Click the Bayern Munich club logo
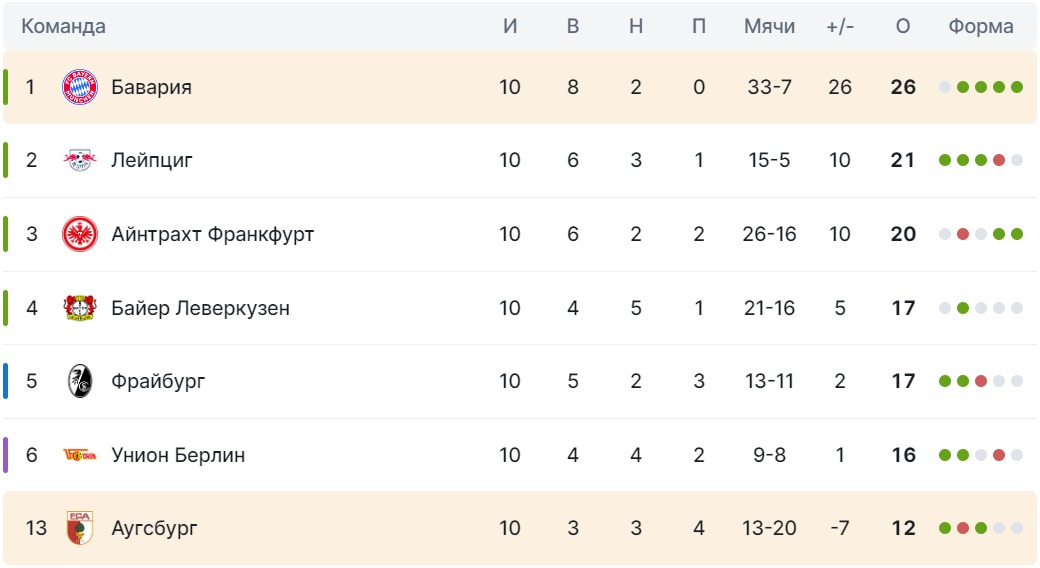This screenshot has height=568, width=1040. tap(80, 87)
